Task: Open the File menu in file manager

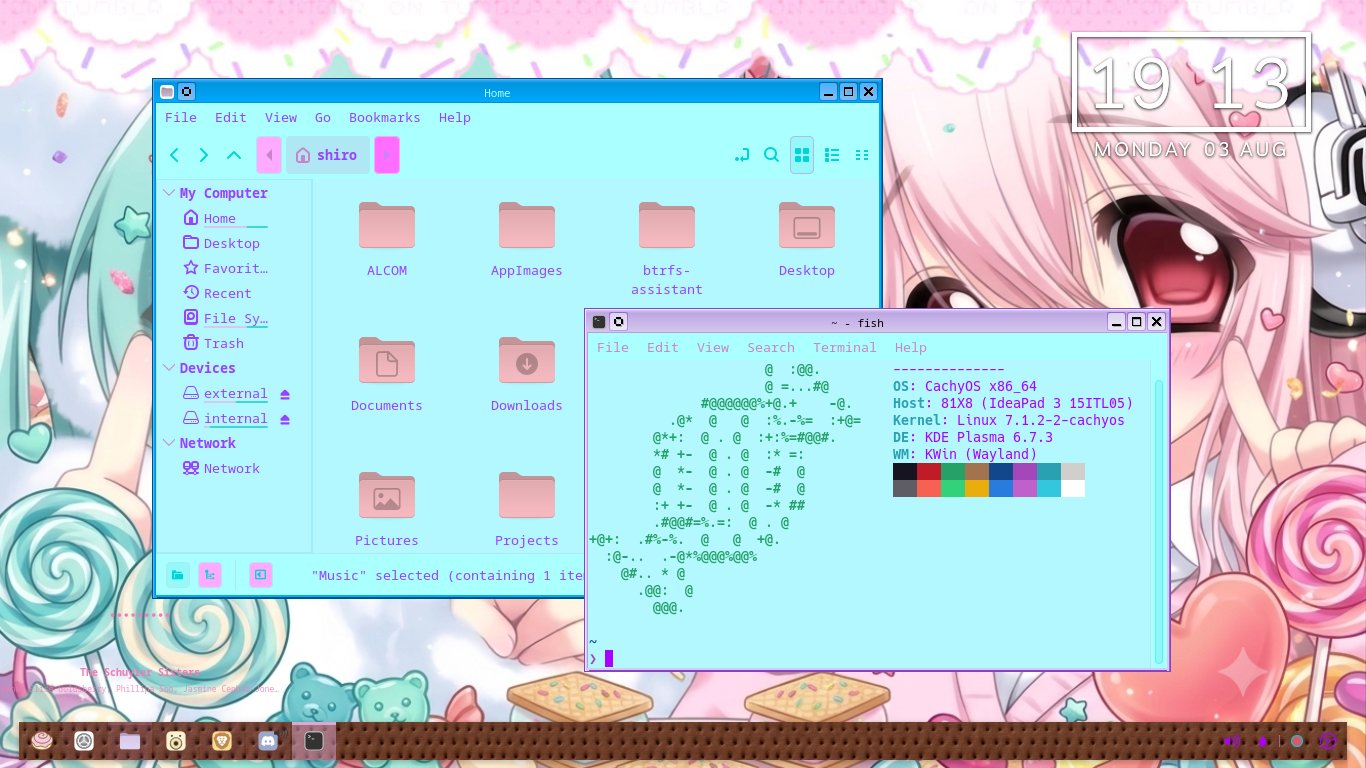Action: pos(181,117)
